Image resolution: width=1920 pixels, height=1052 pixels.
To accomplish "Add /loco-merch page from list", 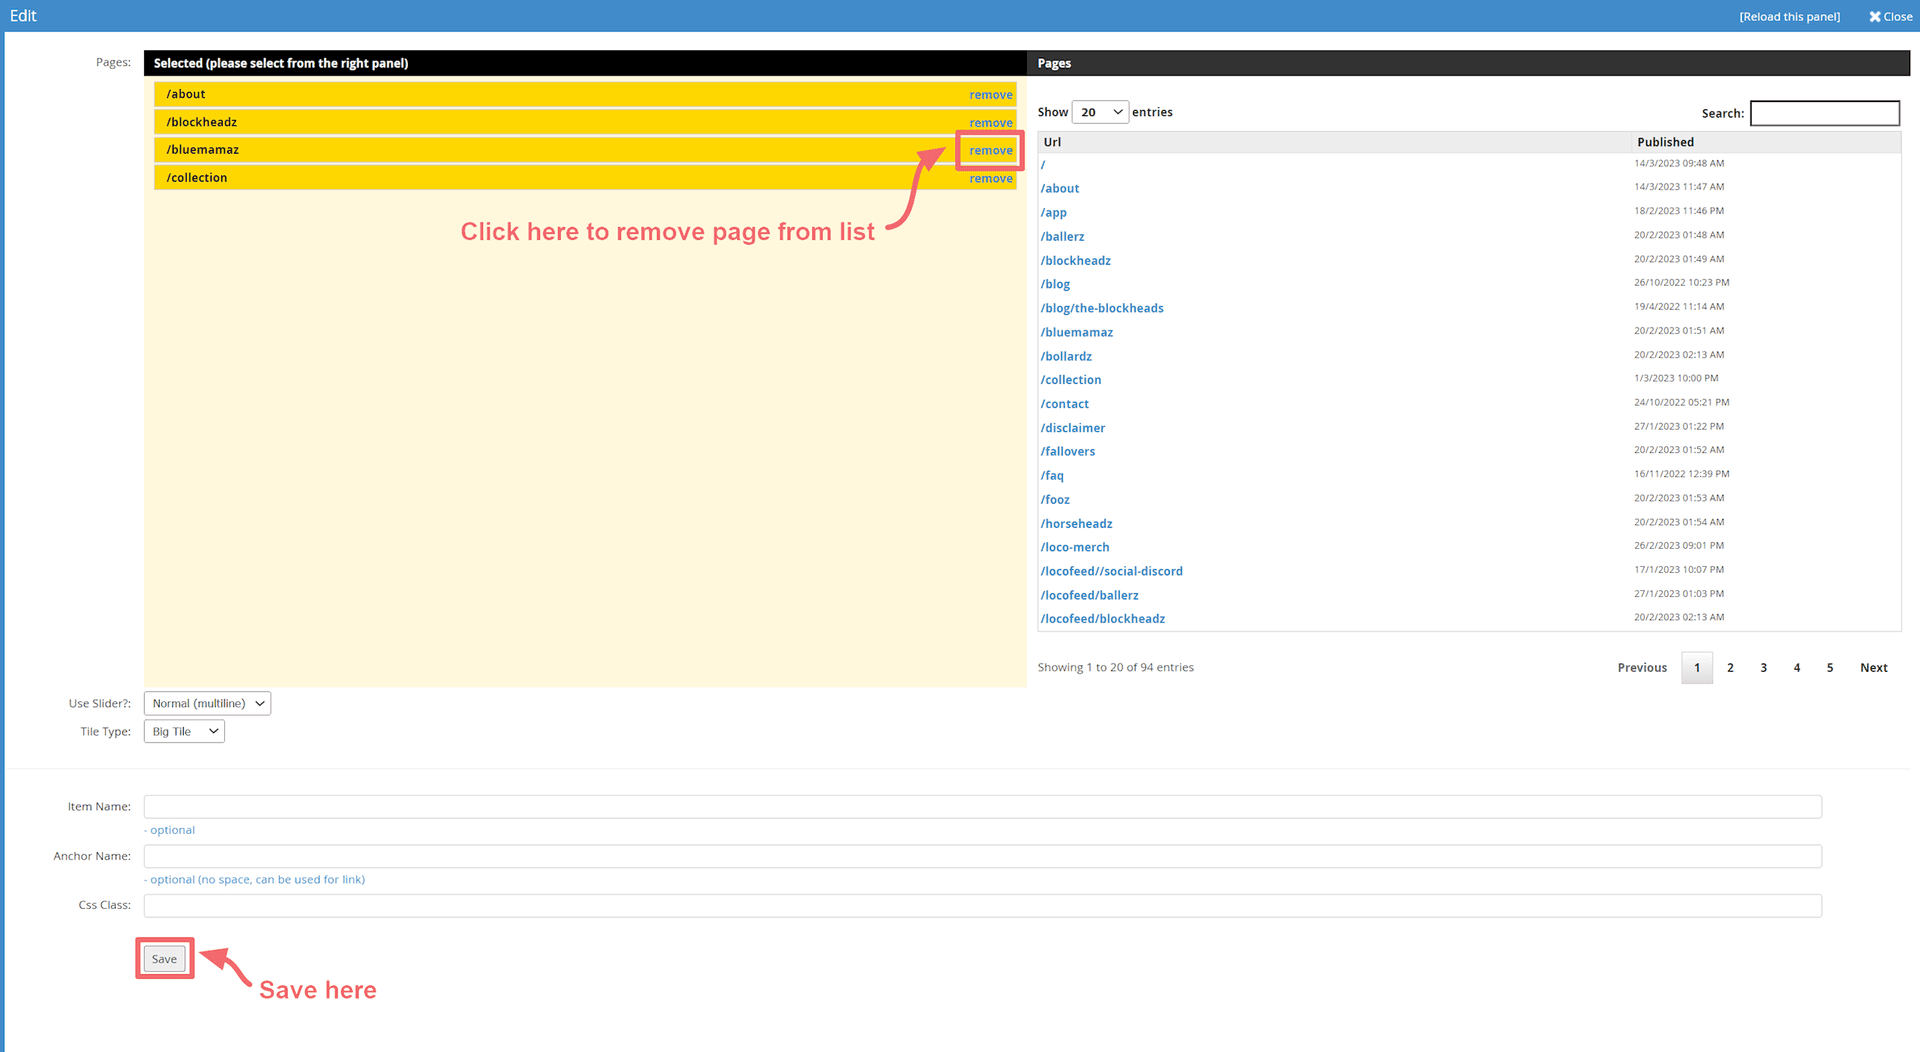I will [x=1075, y=547].
